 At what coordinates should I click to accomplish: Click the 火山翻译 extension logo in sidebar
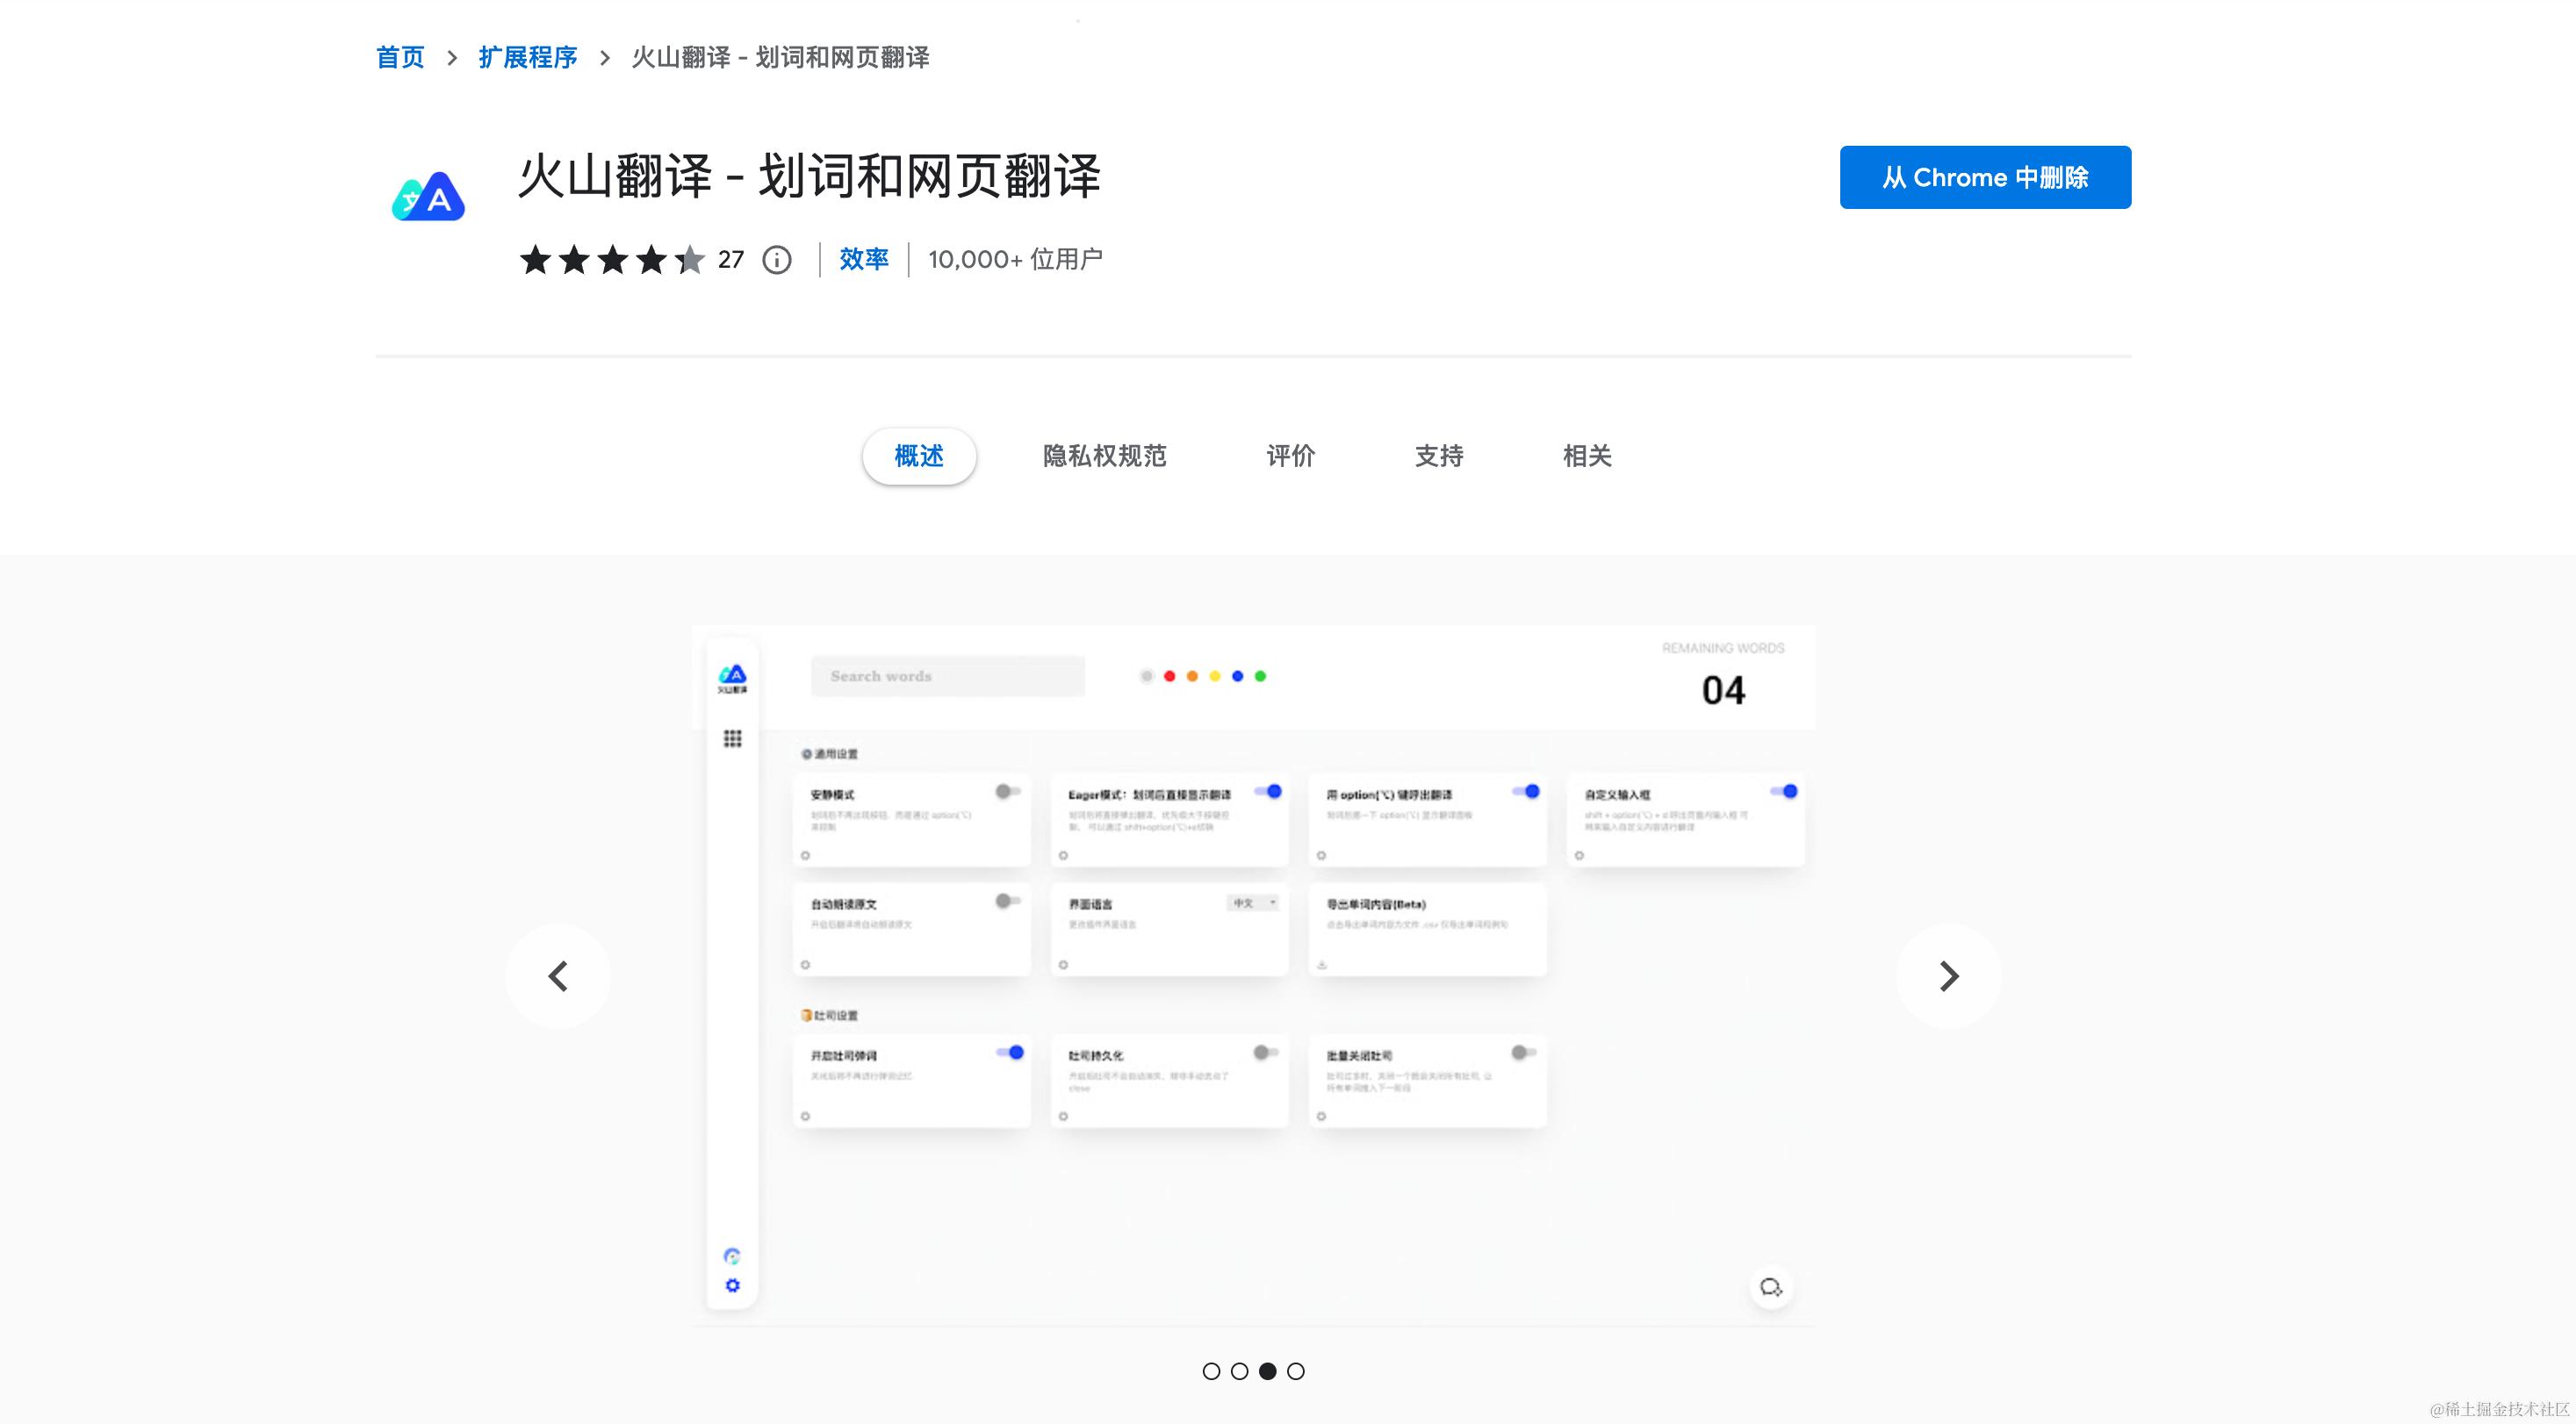(x=733, y=676)
